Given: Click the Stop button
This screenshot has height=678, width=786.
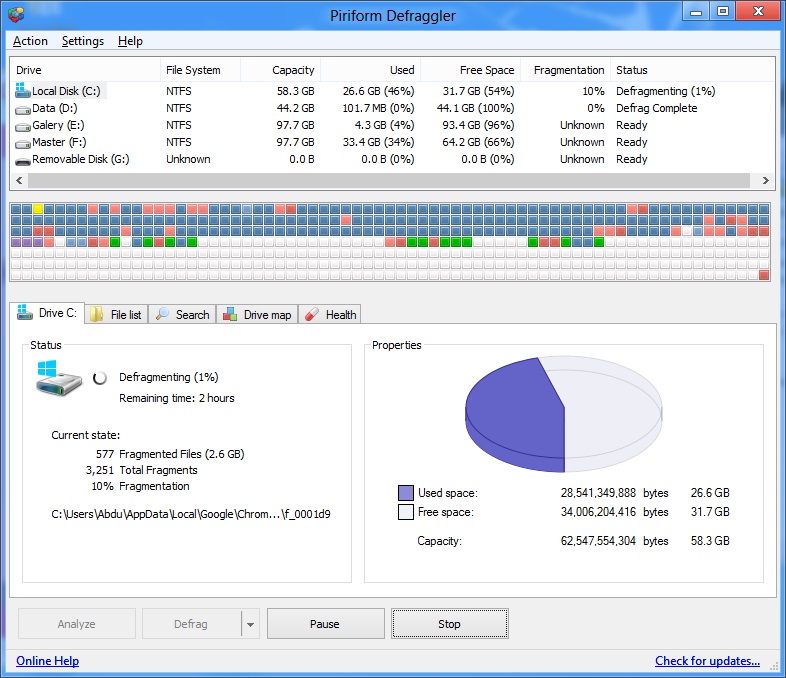Looking at the screenshot, I should click(x=450, y=624).
